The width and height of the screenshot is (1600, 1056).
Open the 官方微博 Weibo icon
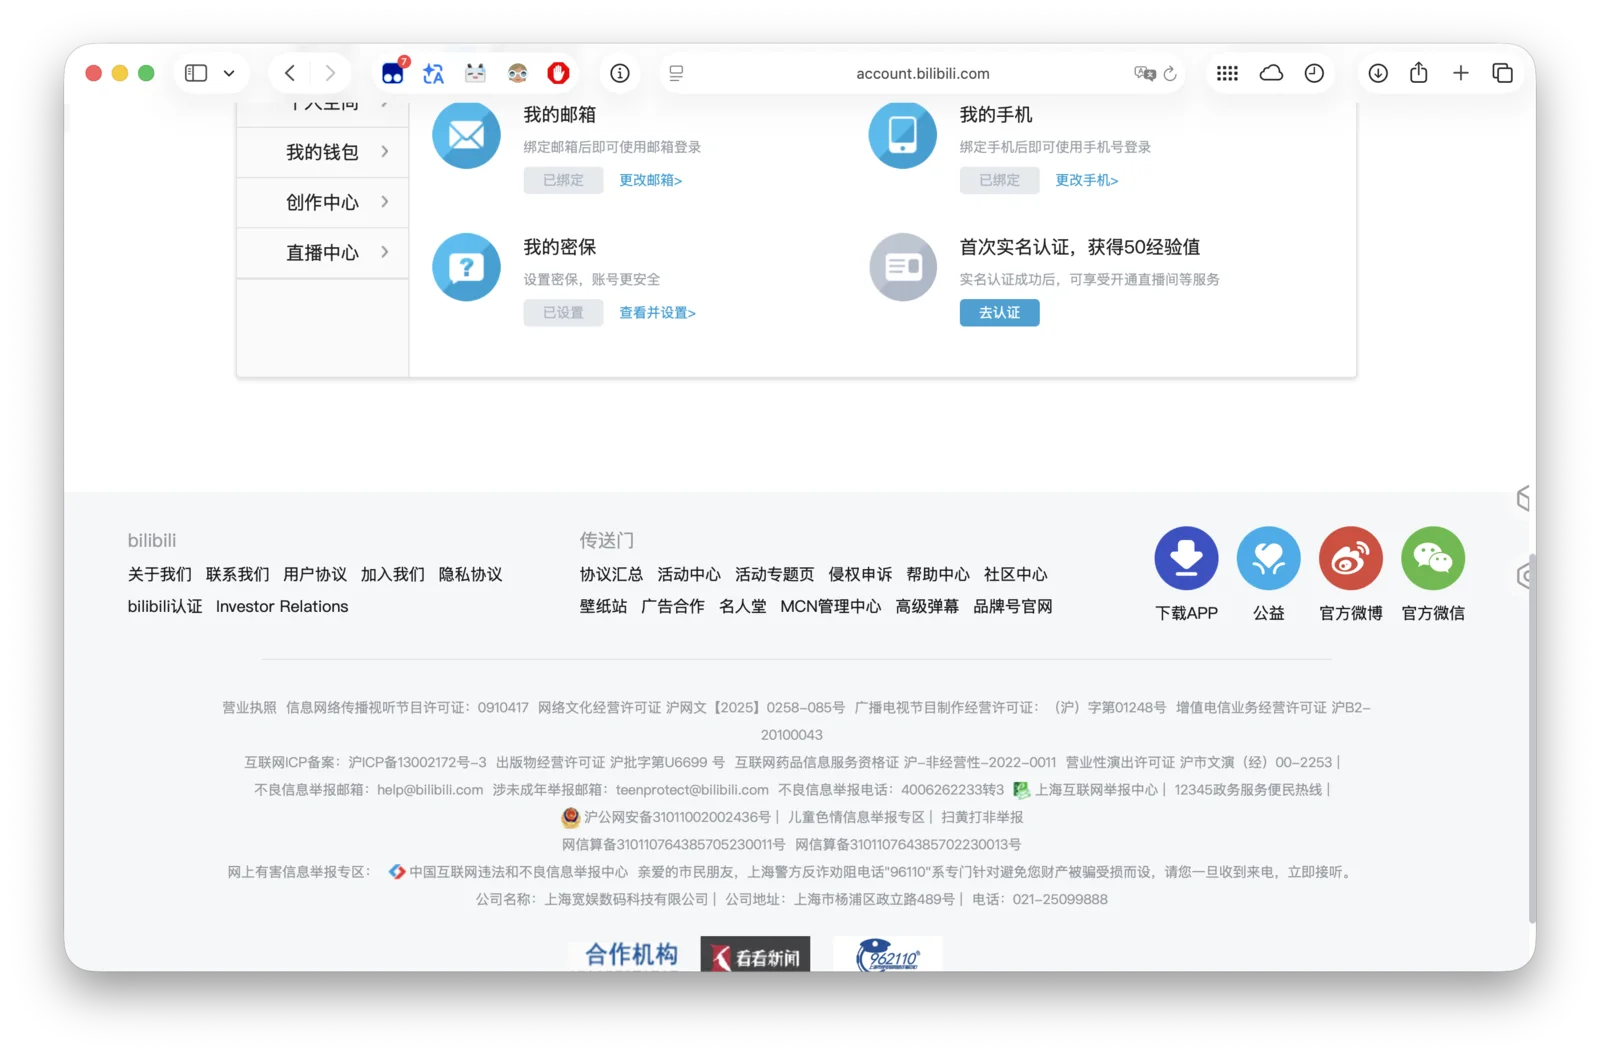1350,558
